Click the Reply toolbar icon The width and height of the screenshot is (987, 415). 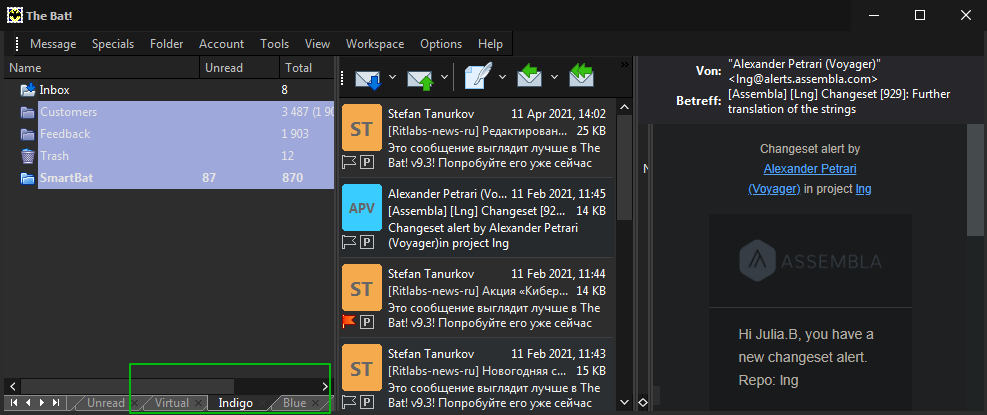pos(530,77)
